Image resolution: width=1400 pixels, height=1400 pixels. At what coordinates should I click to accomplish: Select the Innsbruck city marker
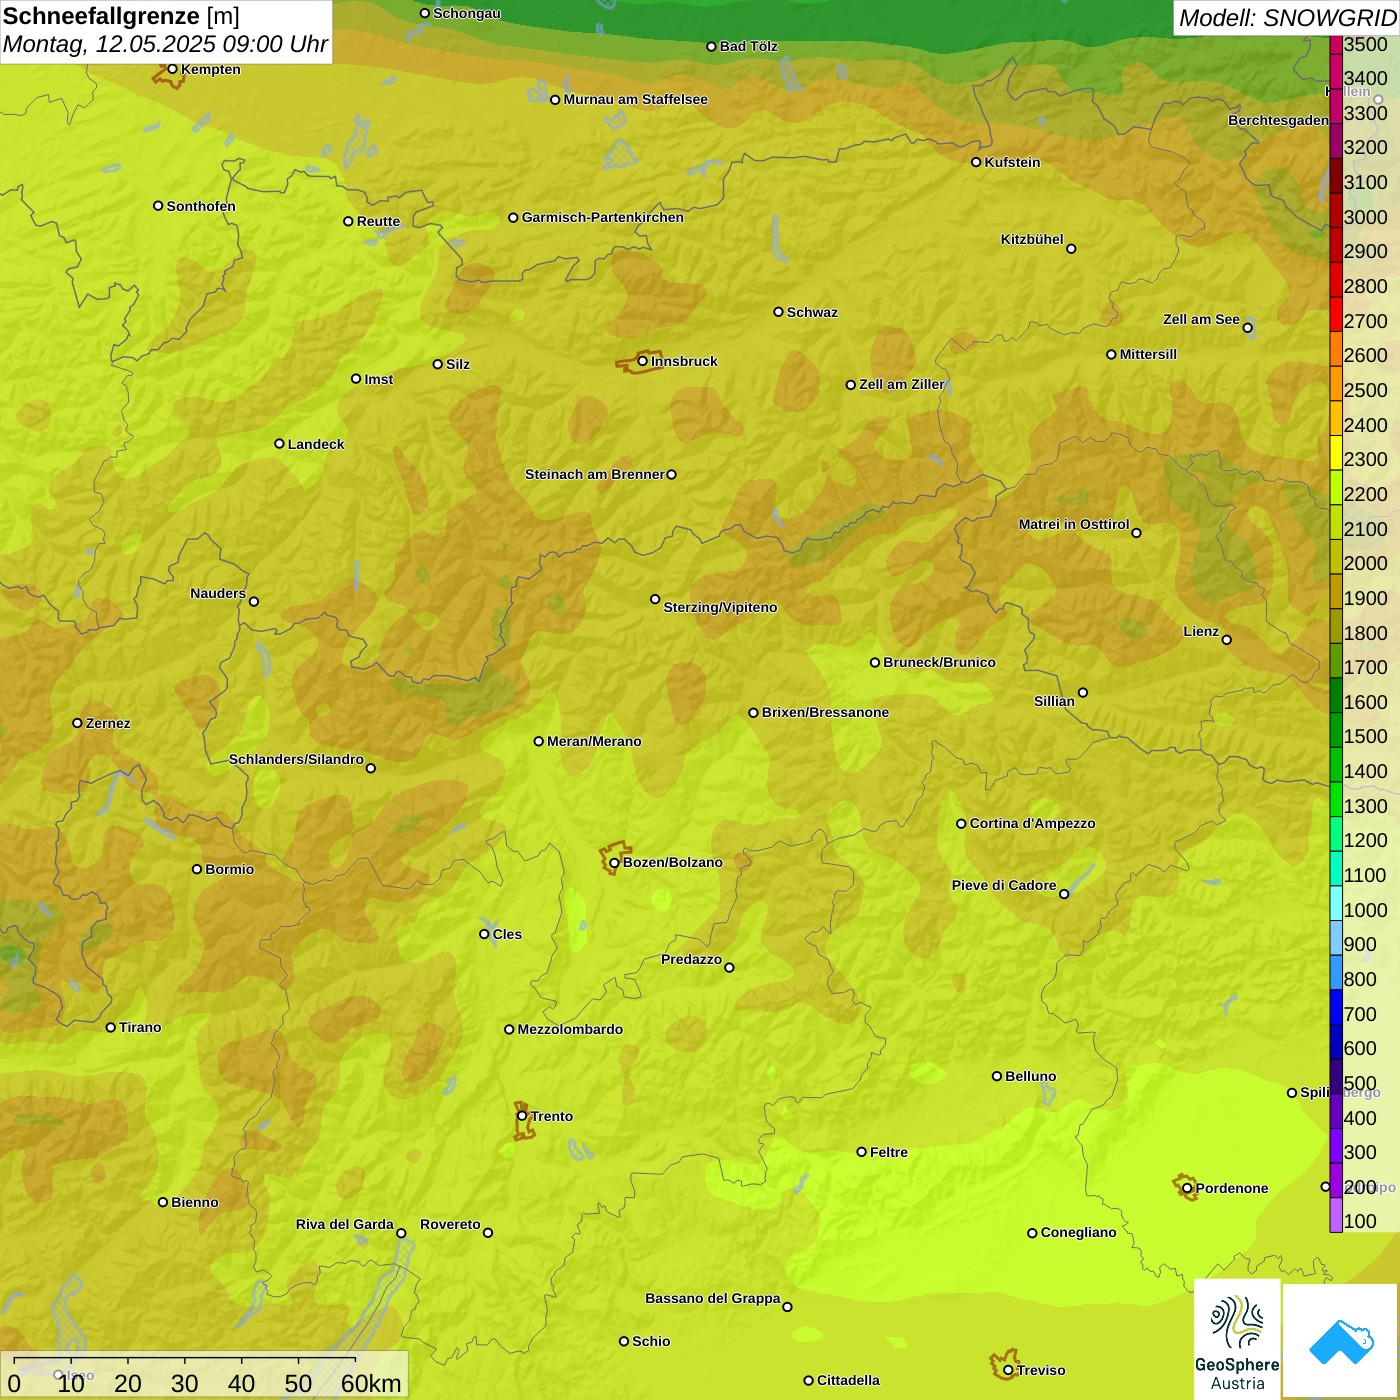tap(643, 361)
